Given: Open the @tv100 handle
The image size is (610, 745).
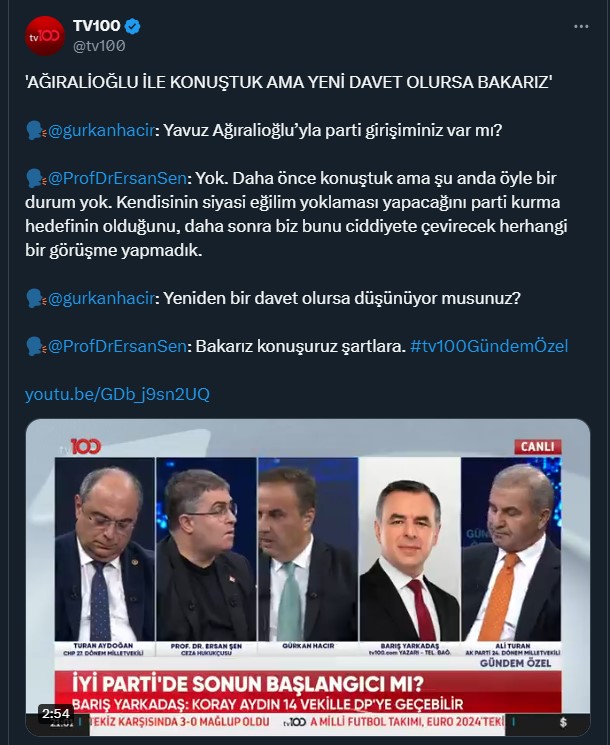Looking at the screenshot, I should coord(99,46).
